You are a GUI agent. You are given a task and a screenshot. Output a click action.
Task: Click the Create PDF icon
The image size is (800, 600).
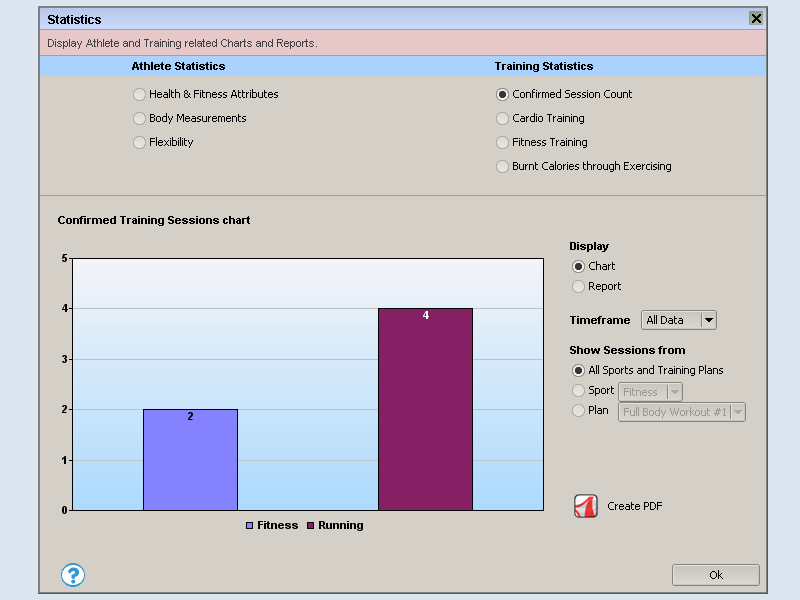coord(585,506)
